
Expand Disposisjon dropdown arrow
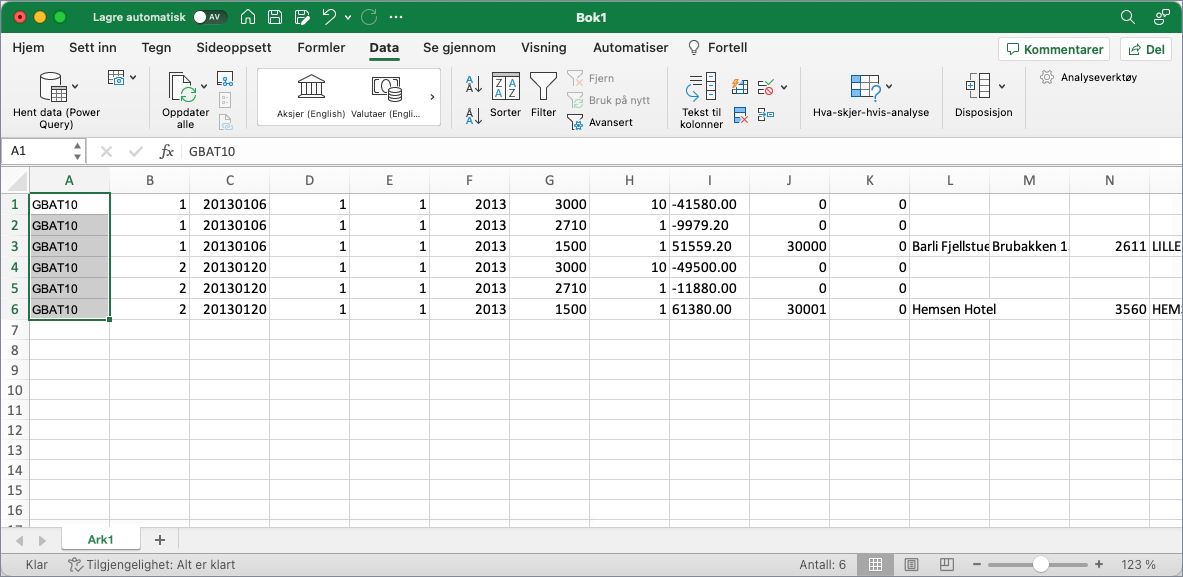click(x=1002, y=86)
